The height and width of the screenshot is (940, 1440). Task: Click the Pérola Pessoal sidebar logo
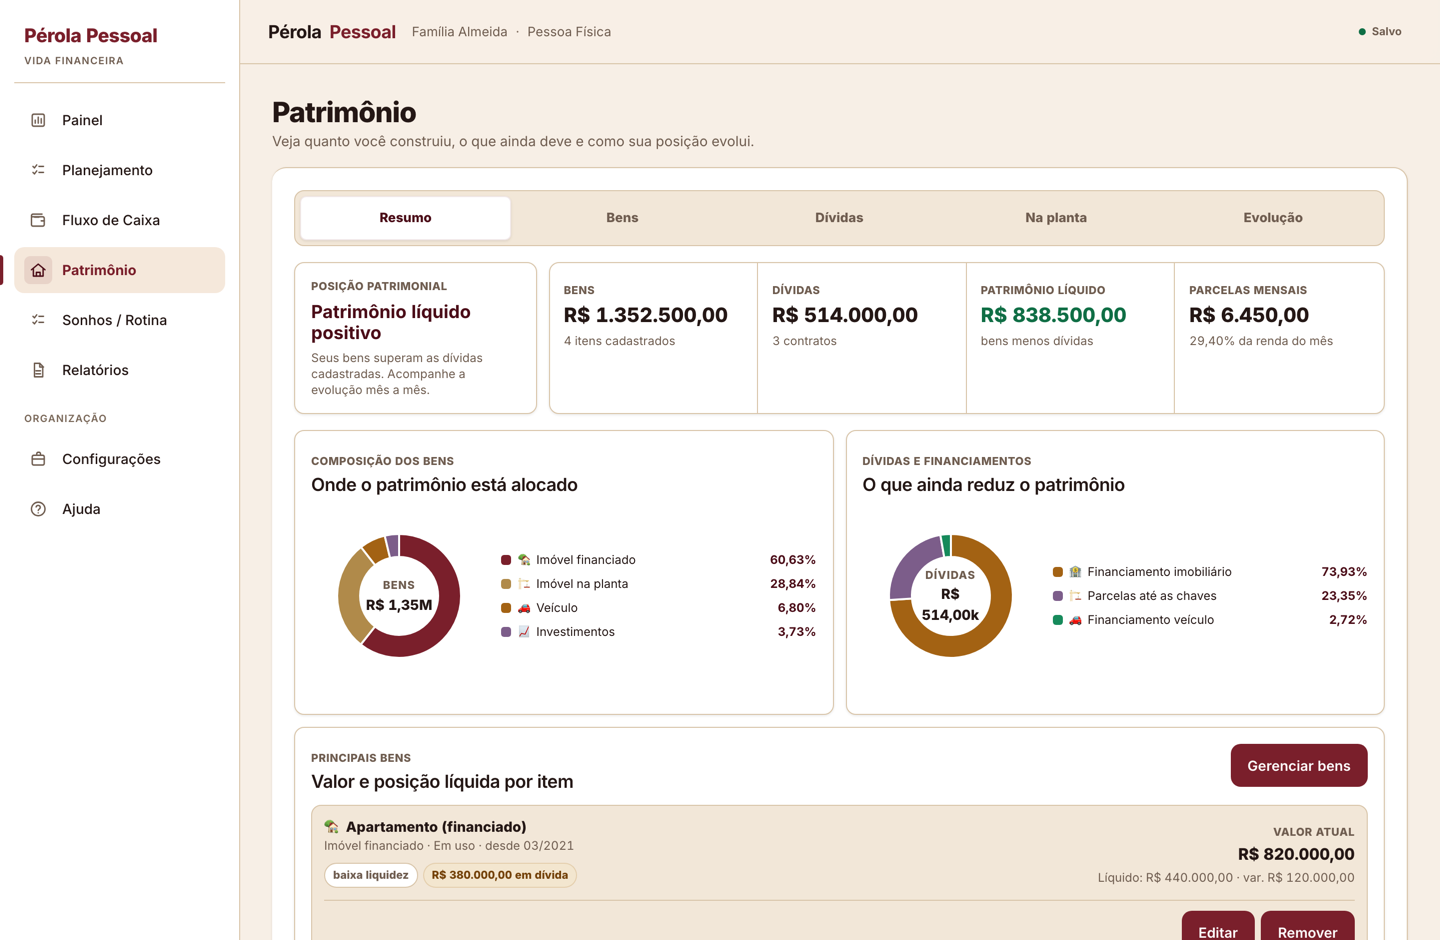point(91,36)
